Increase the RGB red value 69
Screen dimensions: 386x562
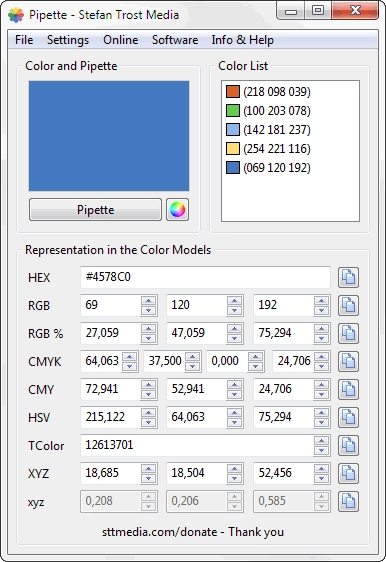coord(148,301)
